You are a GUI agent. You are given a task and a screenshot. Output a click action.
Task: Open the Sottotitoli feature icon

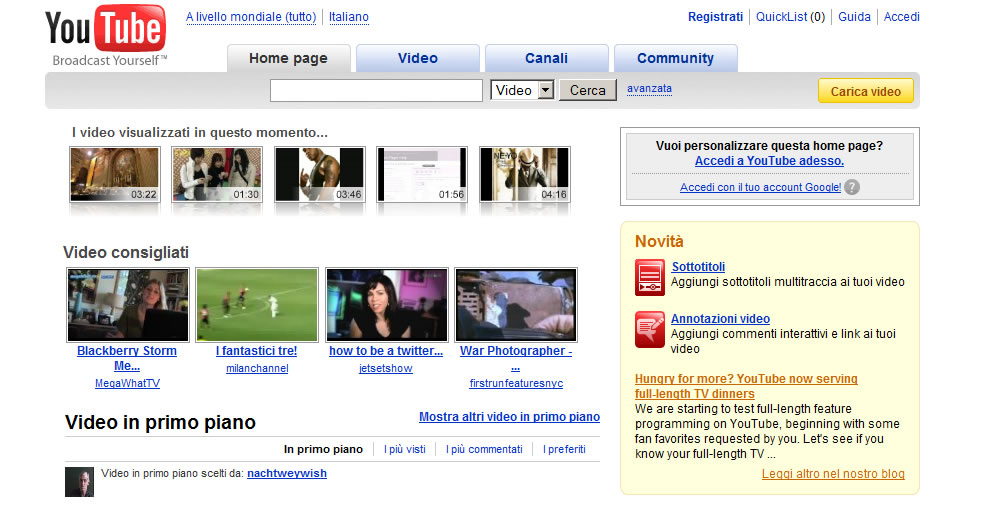click(650, 277)
